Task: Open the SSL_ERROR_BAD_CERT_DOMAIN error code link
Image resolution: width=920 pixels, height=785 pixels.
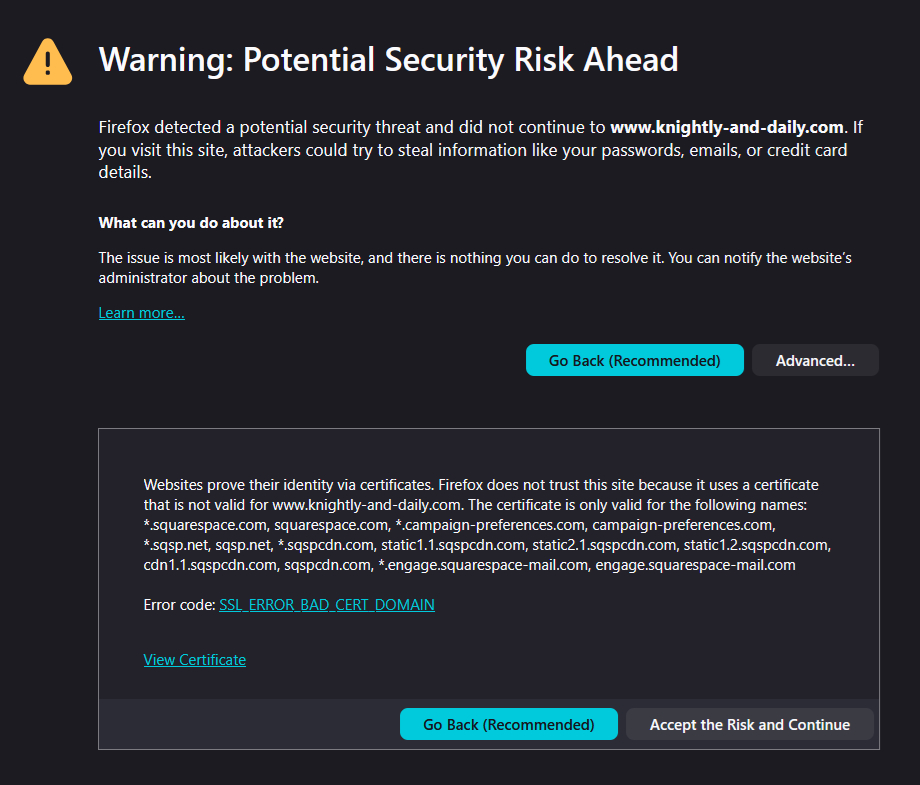Action: 326,605
